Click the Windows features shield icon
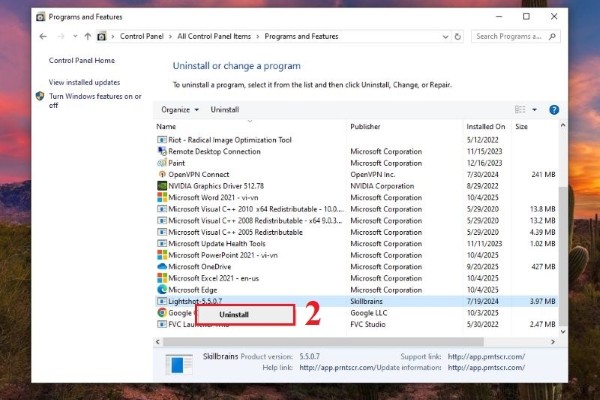 point(40,96)
